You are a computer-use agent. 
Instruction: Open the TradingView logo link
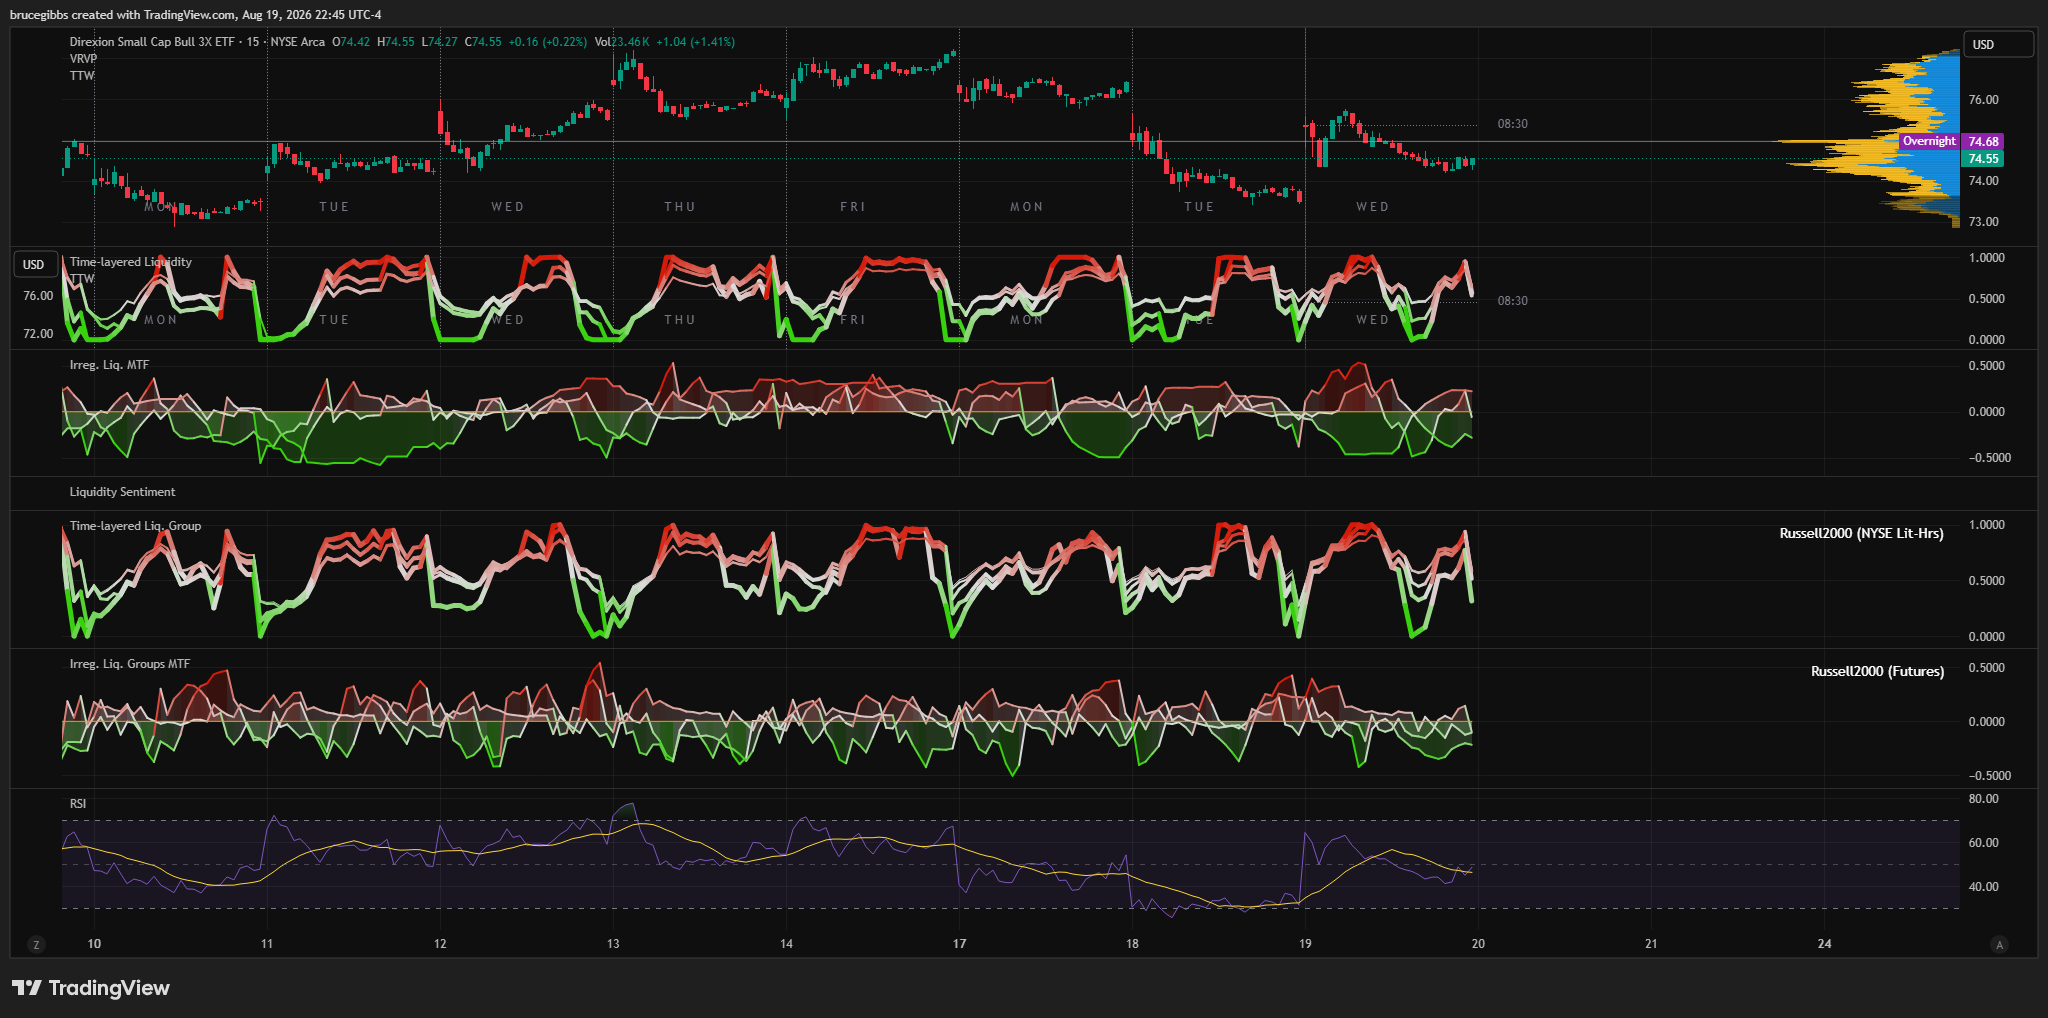coord(91,988)
